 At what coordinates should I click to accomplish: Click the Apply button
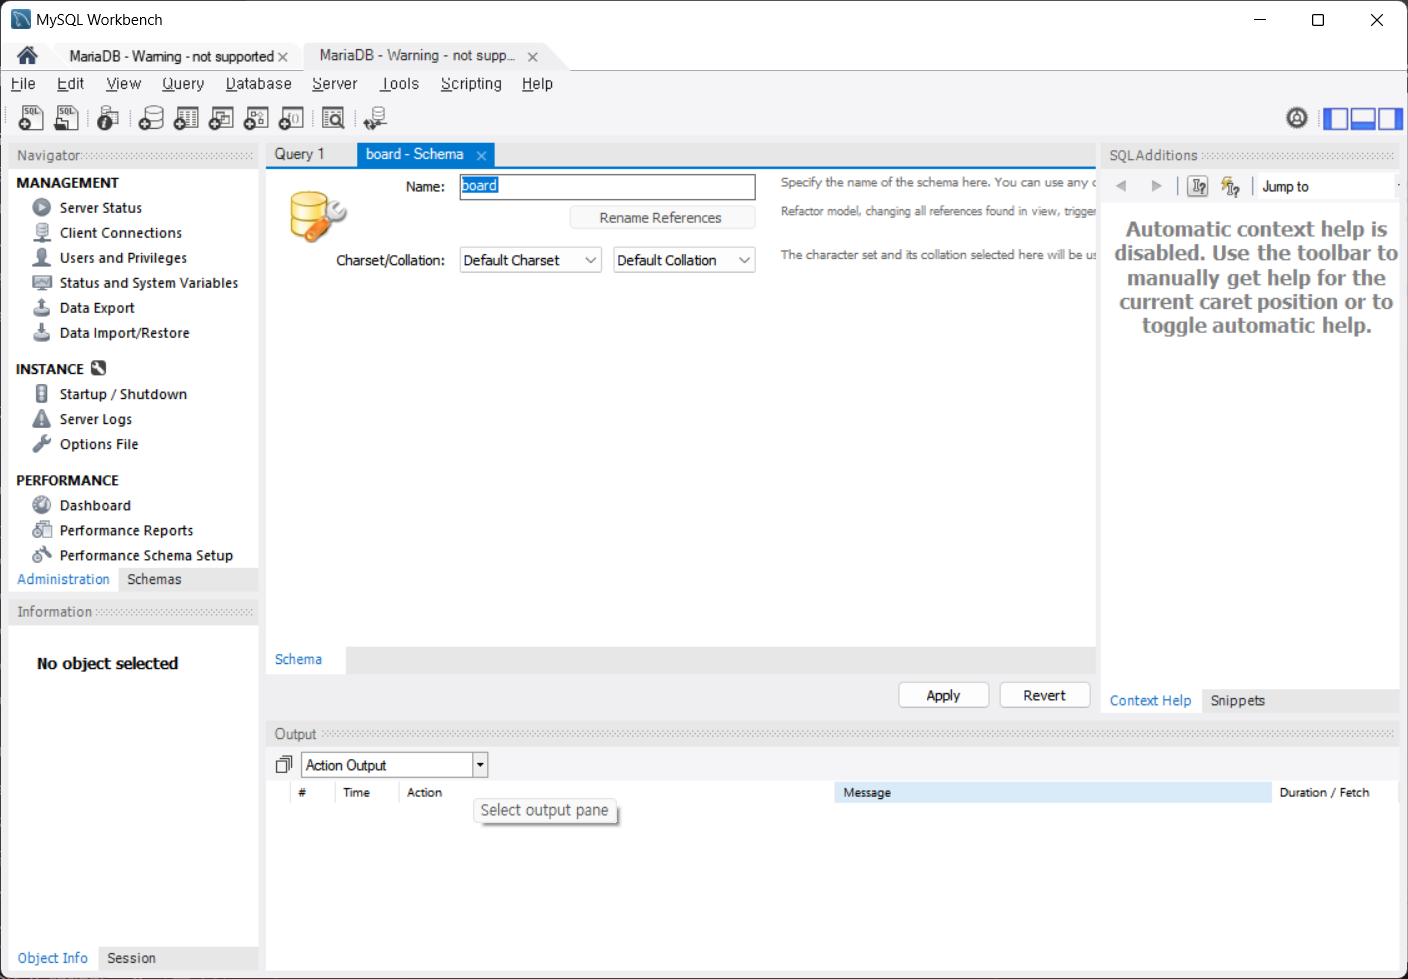943,695
